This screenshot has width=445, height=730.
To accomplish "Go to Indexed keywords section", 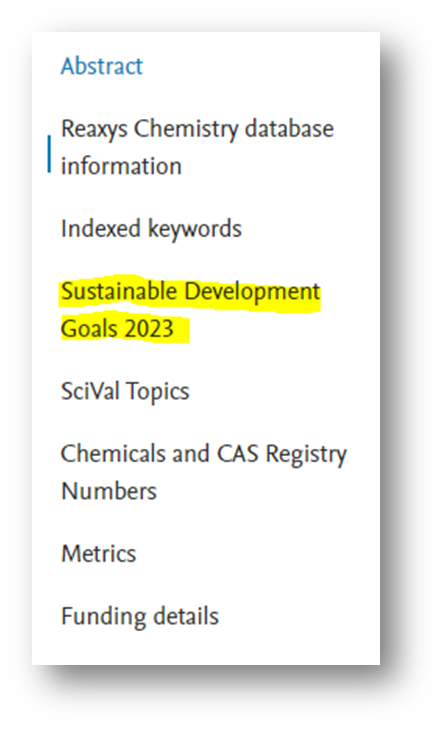I will coord(151,229).
